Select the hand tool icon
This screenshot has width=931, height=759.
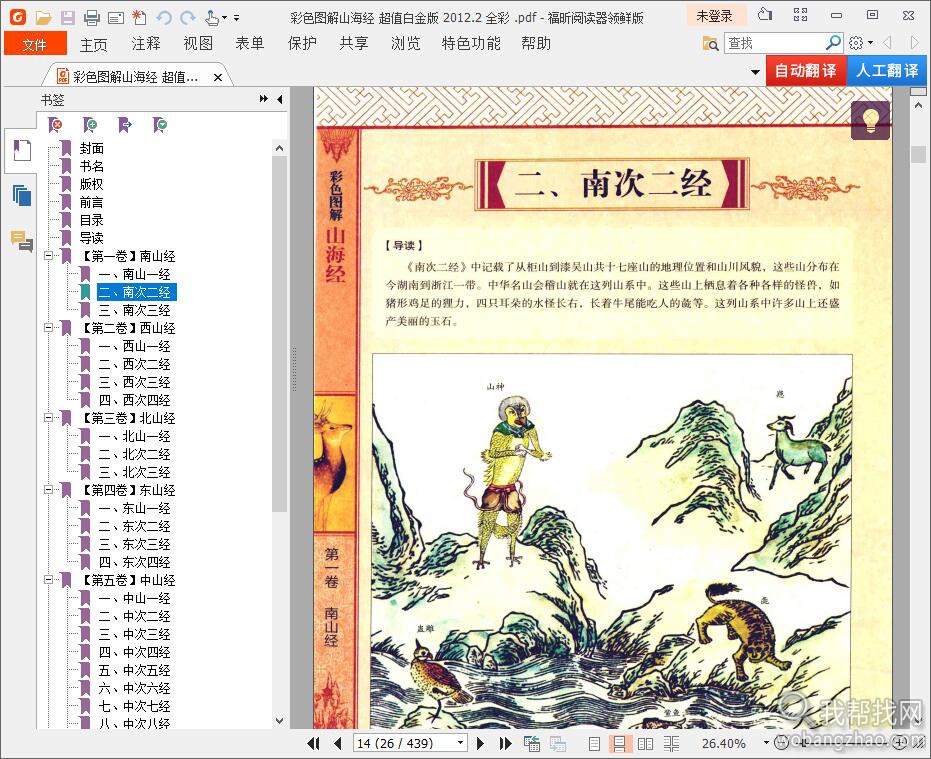tap(212, 18)
